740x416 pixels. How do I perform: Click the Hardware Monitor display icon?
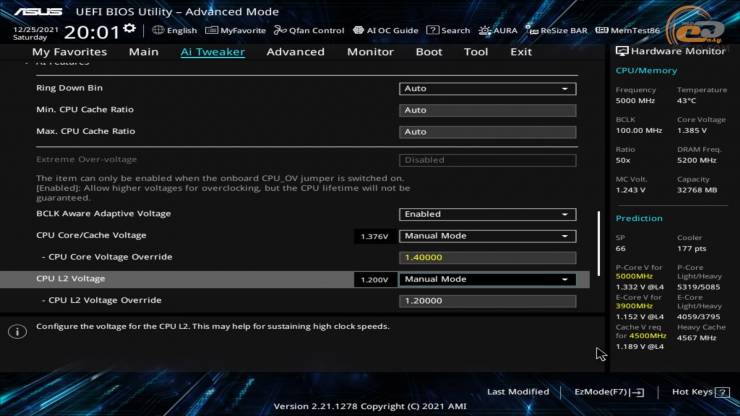click(x=622, y=51)
